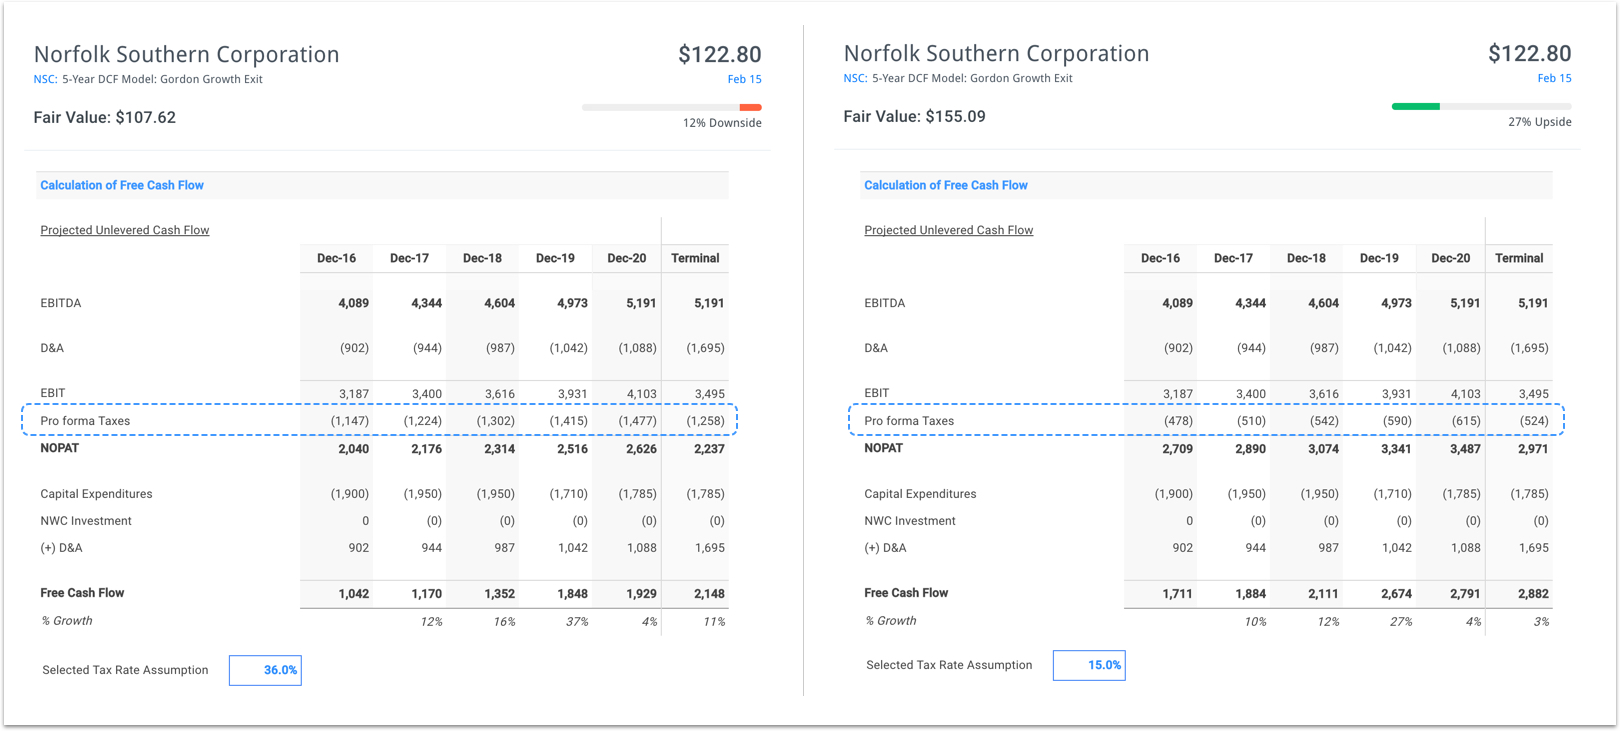Select the 36.0% tax rate input field

pos(265,670)
